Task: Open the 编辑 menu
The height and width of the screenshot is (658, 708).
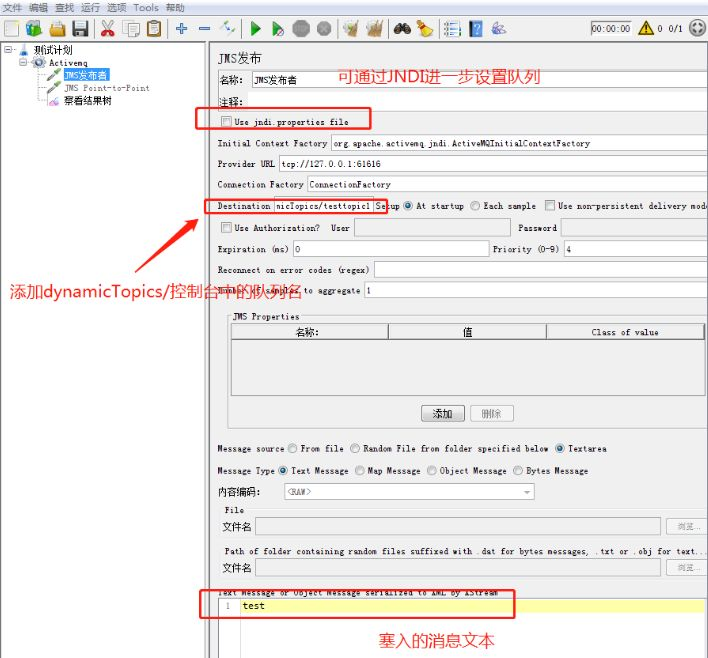Action: click(x=38, y=8)
